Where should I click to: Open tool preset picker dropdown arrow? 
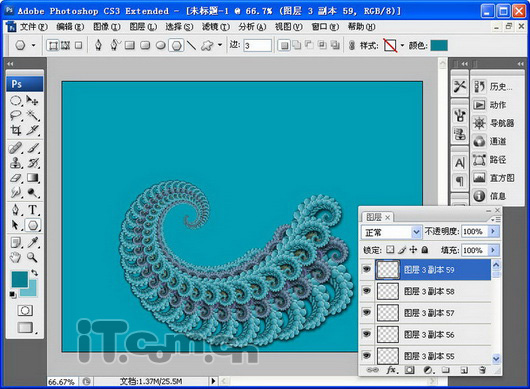(x=33, y=45)
